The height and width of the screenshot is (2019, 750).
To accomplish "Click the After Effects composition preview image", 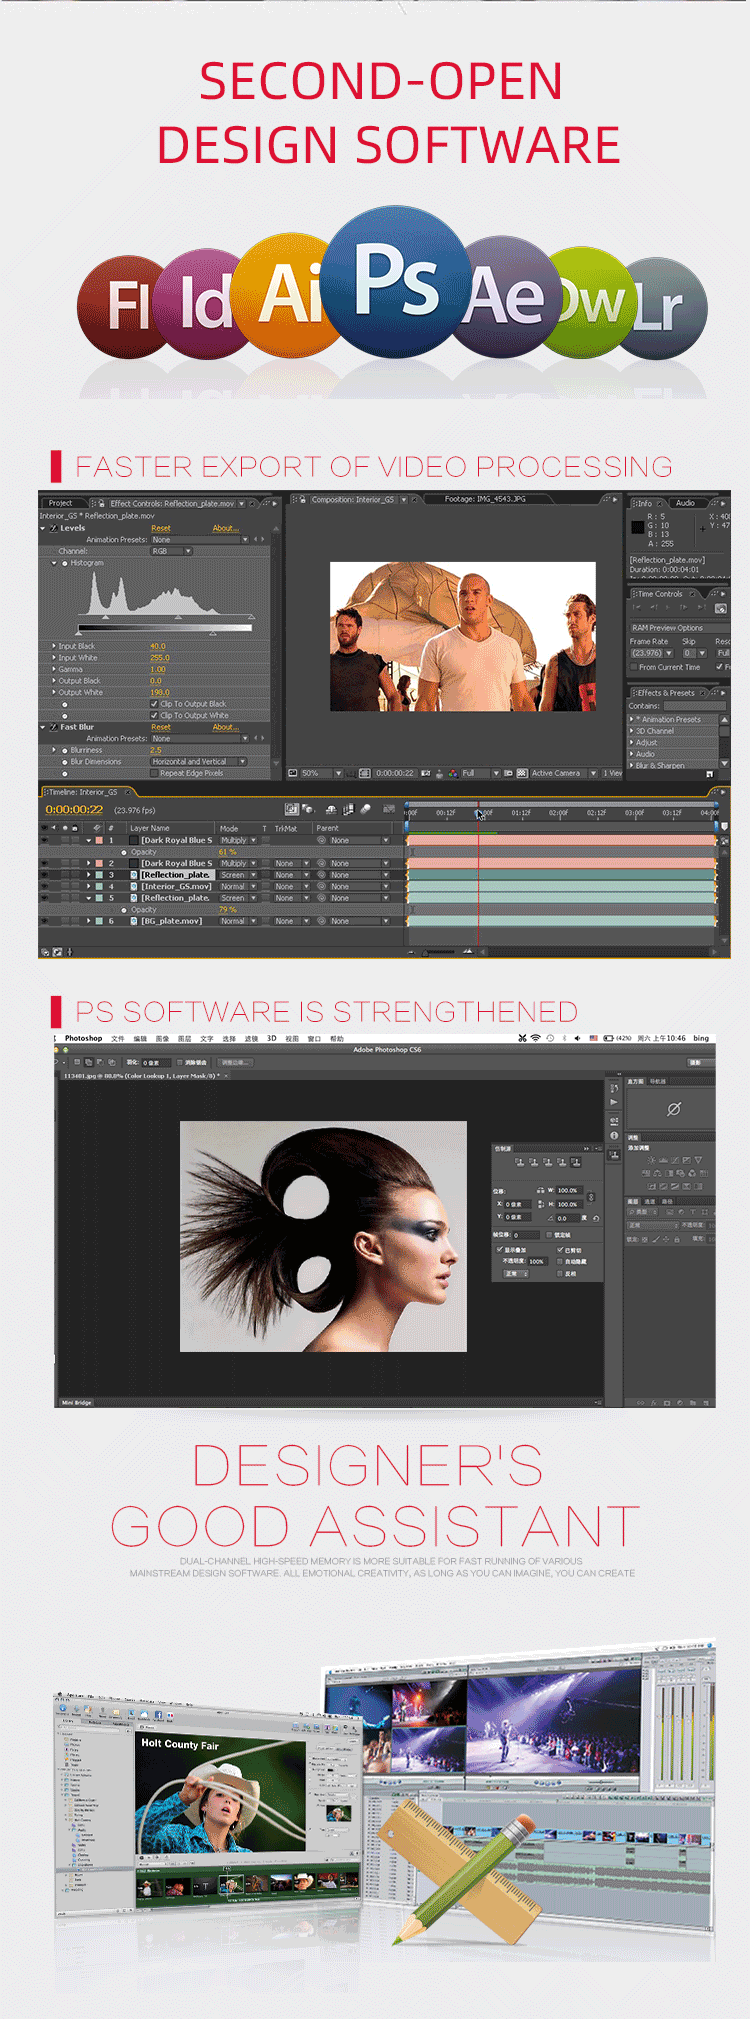I will click(x=463, y=636).
